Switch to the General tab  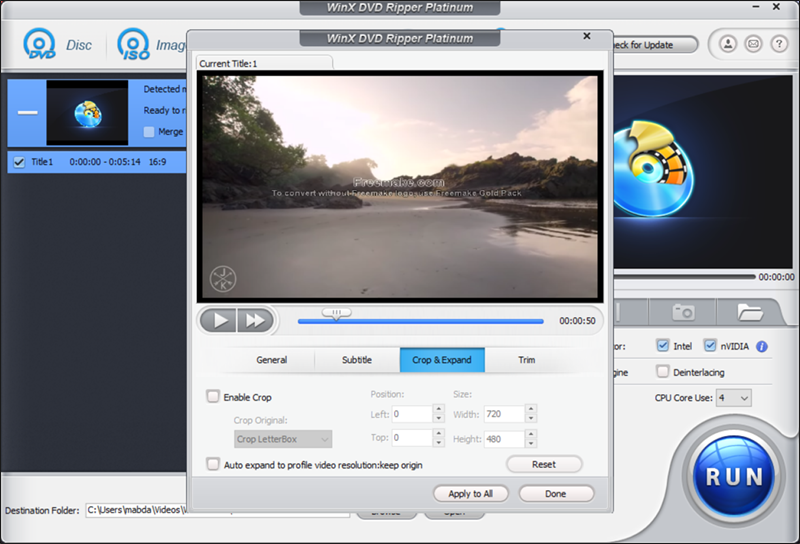coord(271,360)
